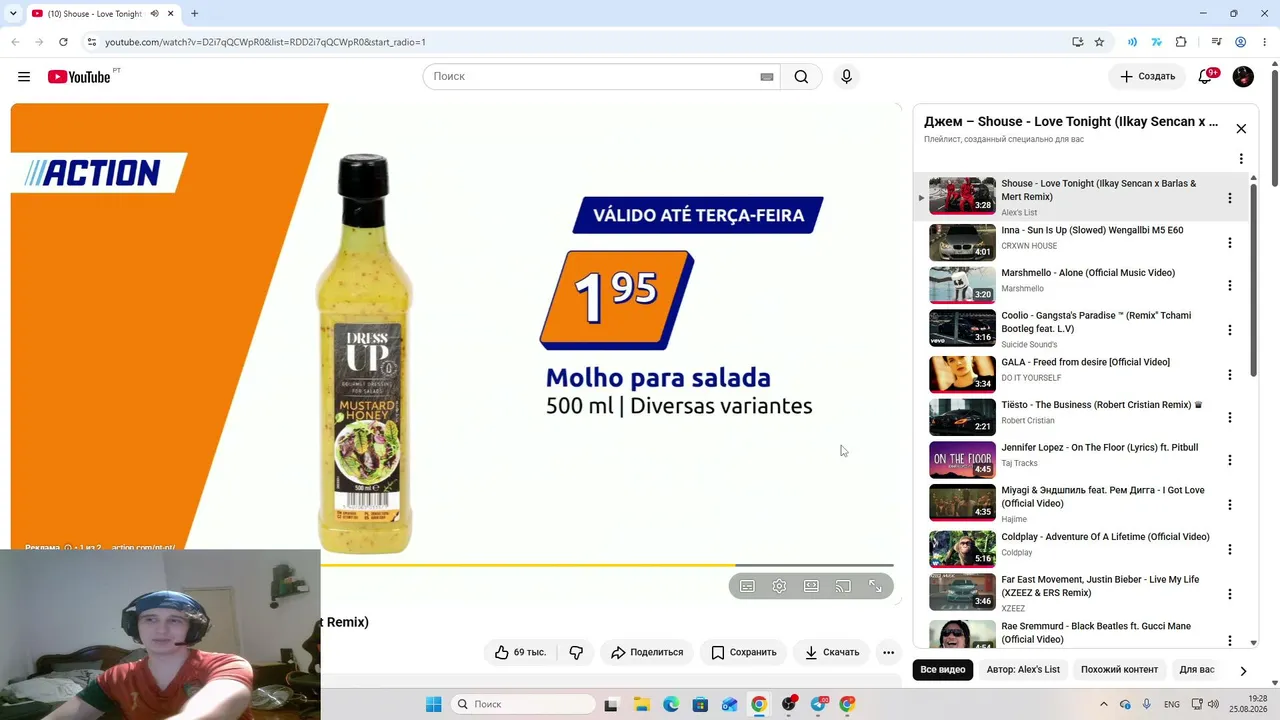Image resolution: width=1280 pixels, height=720 pixels.
Task: Select the Все видео chip
Action: (x=943, y=670)
